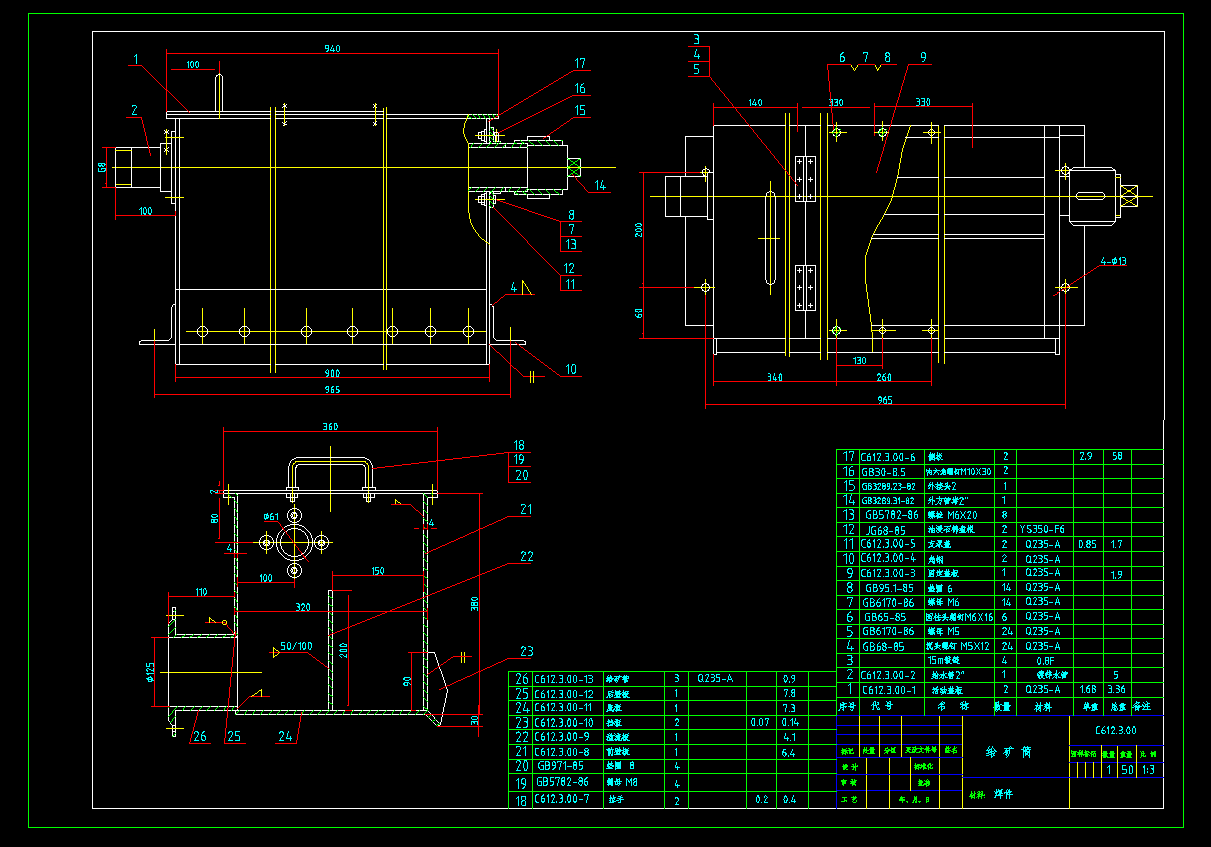Click the stacked balloons 3, 4, 5
This screenshot has height=847, width=1211.
697,55
